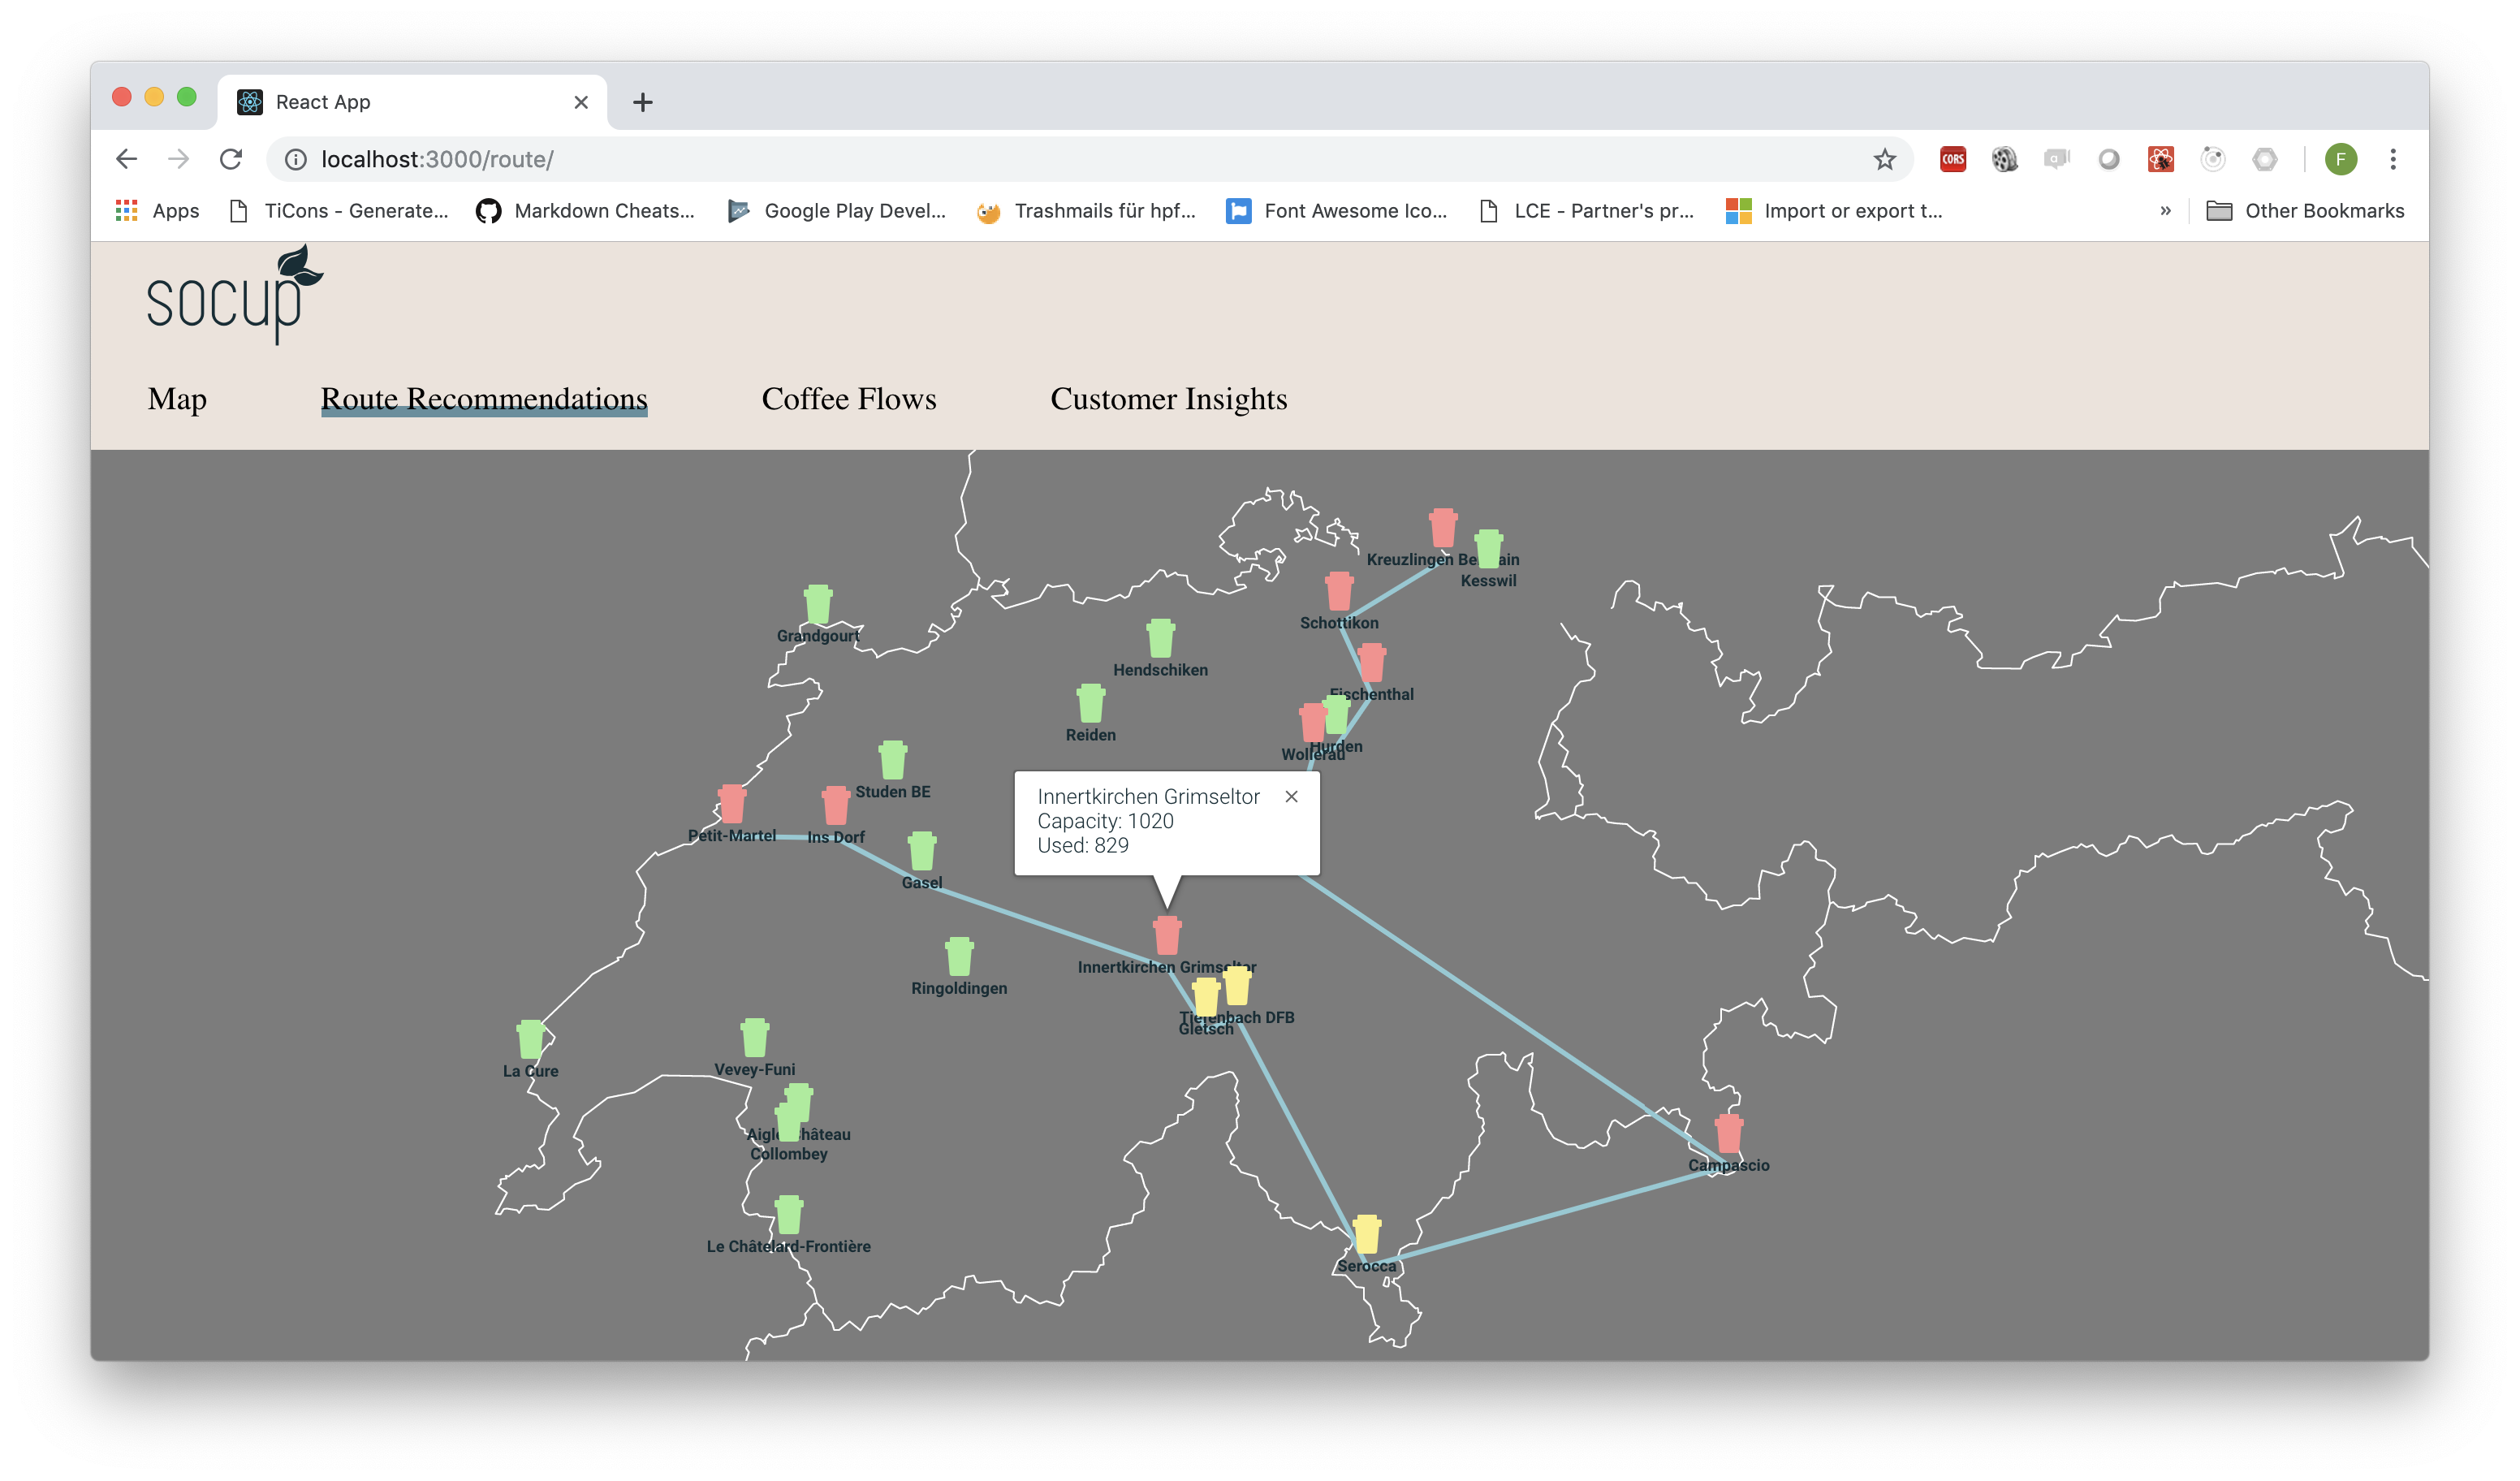
Task: Bookmark this page with the star icon
Action: [1884, 159]
